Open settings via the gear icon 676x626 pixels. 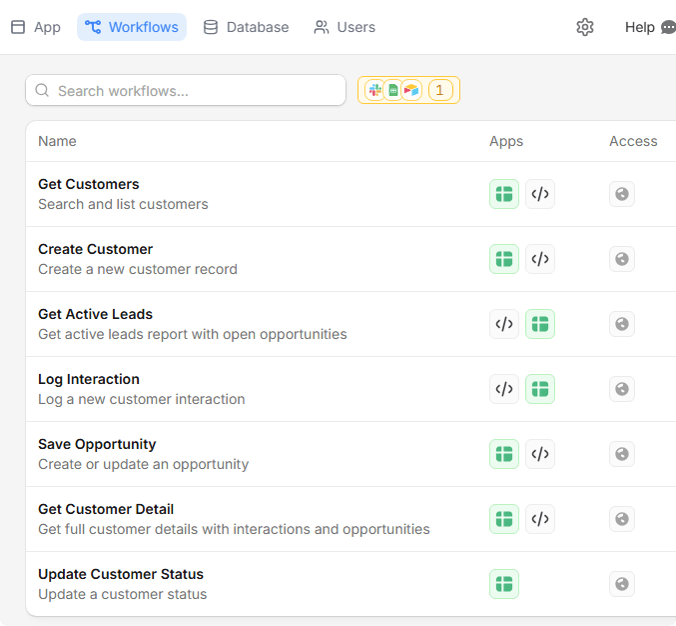click(x=585, y=27)
